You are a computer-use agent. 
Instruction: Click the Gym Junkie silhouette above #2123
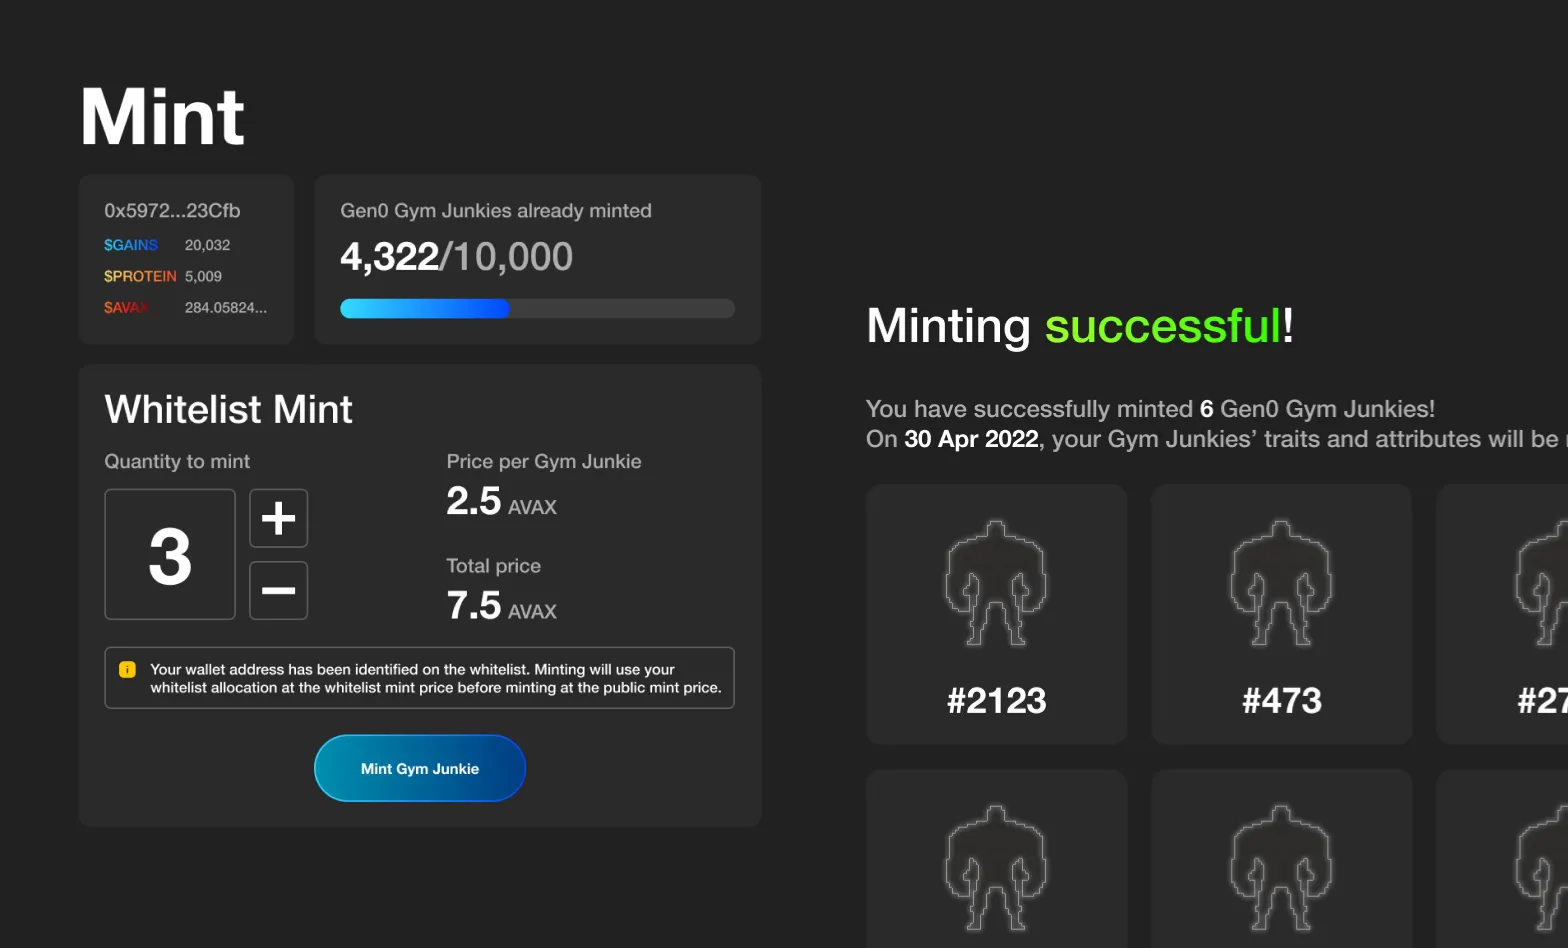click(x=996, y=583)
